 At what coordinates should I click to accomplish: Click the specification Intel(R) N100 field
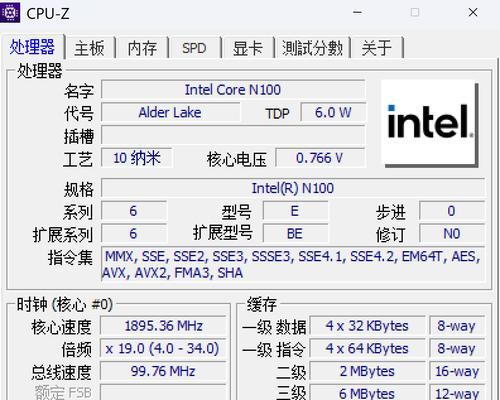293,188
